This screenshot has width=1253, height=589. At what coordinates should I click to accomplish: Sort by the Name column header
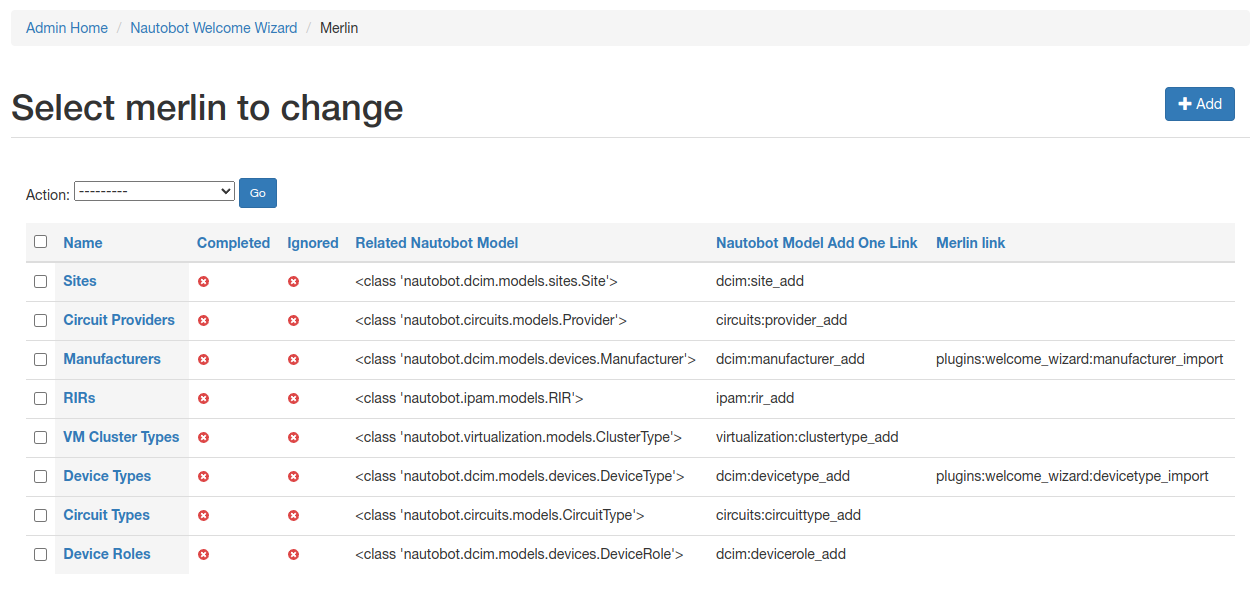point(82,243)
